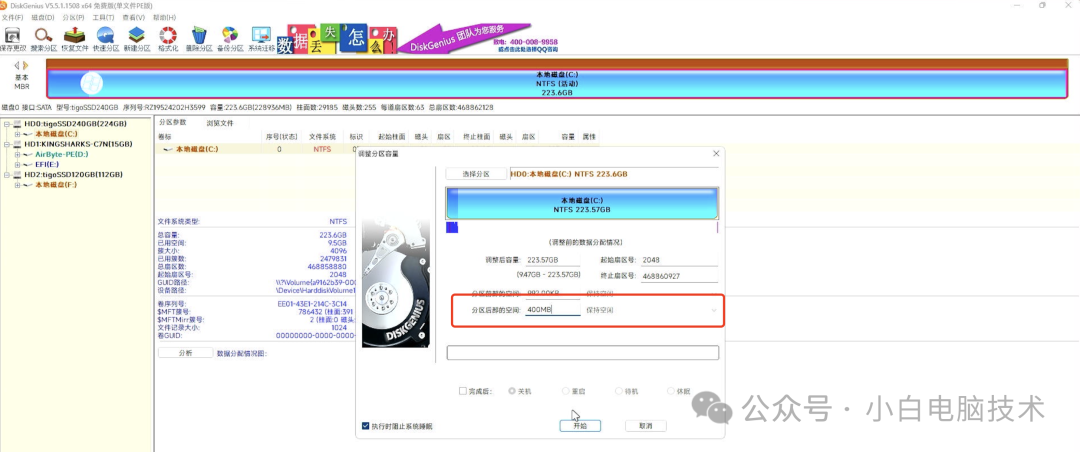
Task: Click the Windows logo on disk map
Action: coord(91,84)
